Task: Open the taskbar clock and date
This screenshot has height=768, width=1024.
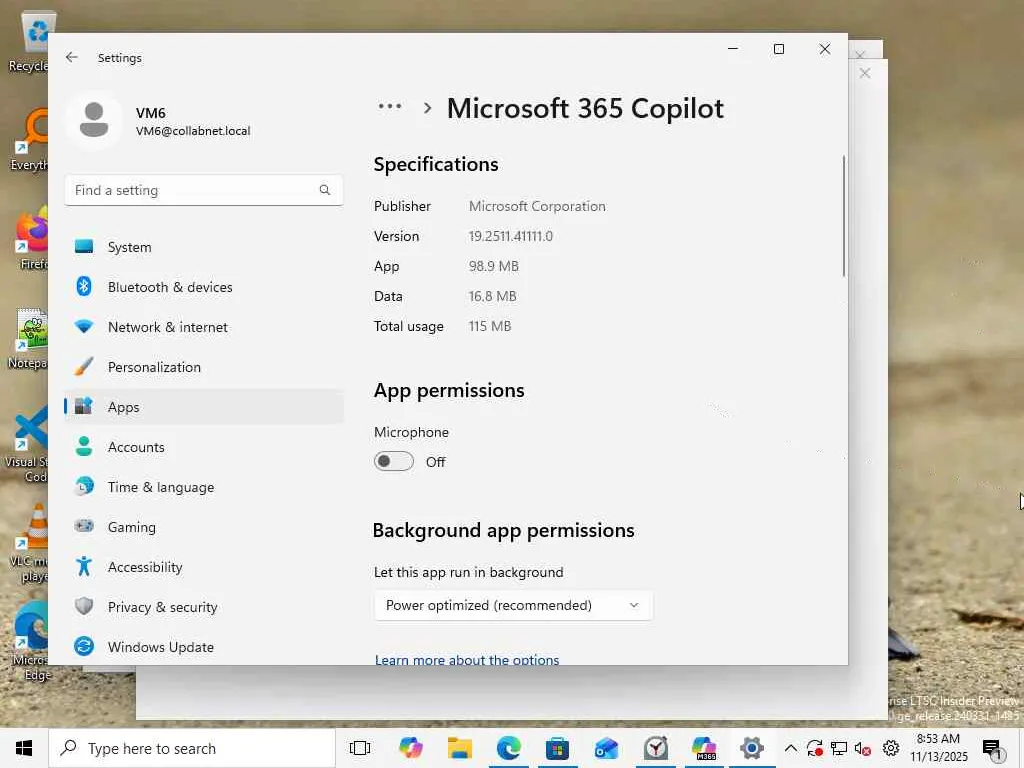Action: tap(938, 748)
